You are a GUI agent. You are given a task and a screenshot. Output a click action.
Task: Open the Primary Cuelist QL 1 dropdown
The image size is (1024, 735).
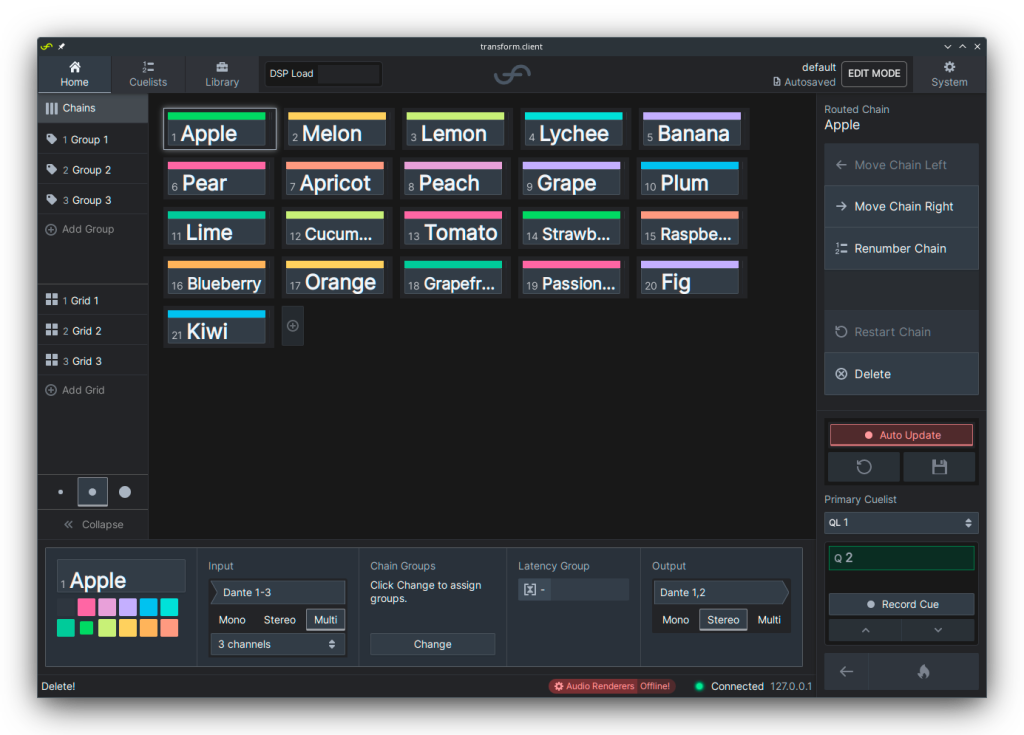click(x=901, y=523)
